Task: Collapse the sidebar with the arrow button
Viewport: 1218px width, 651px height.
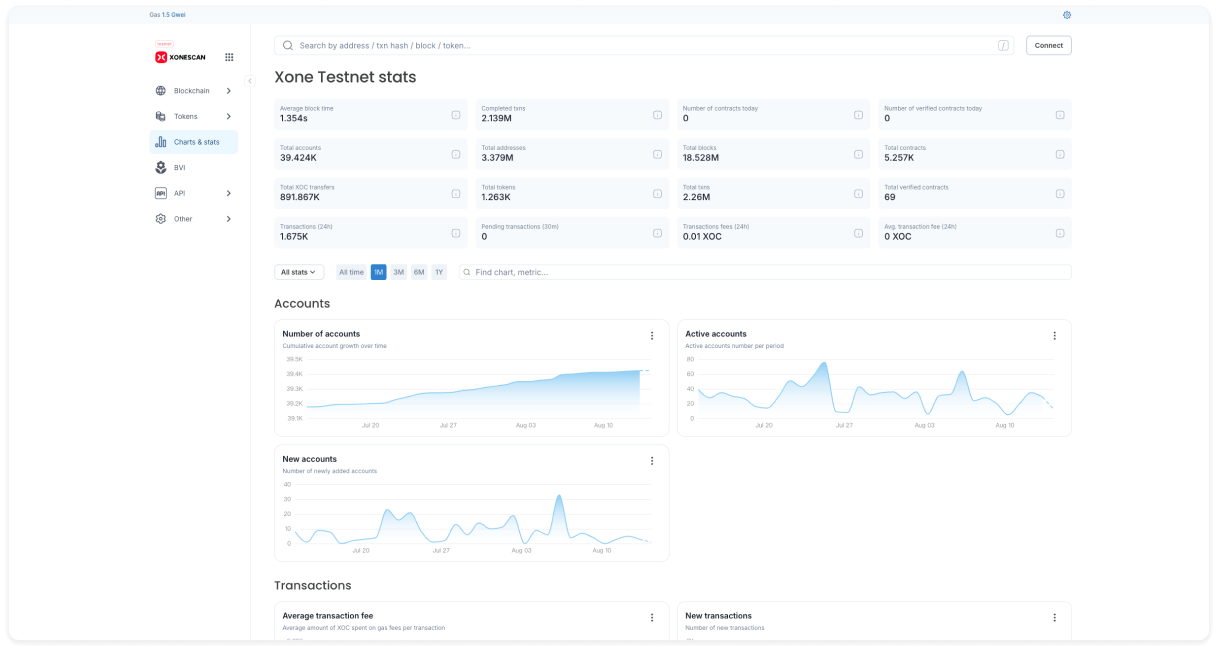Action: 250,81
